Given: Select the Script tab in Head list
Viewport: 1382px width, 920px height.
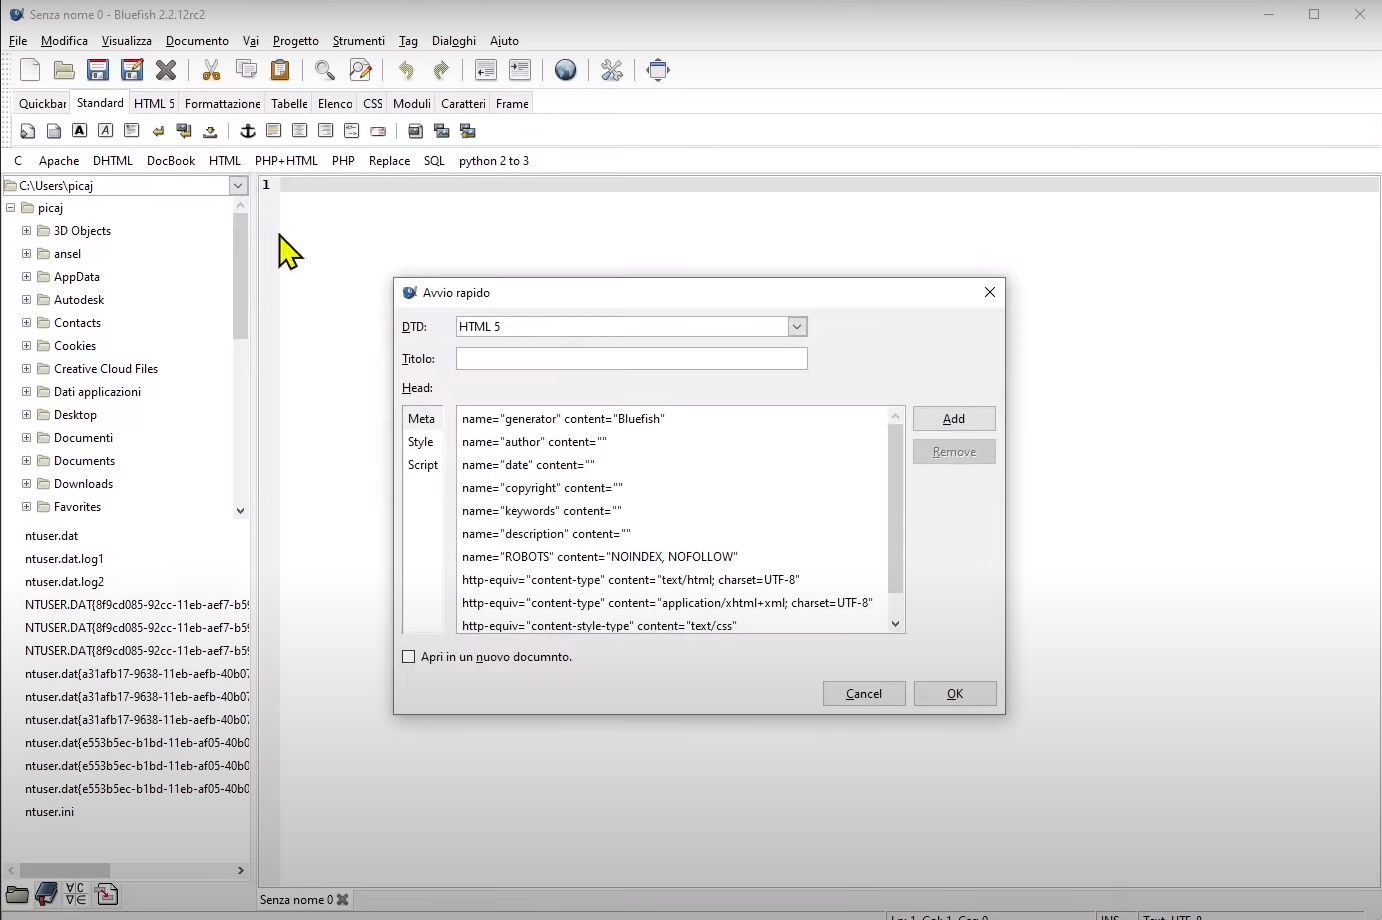Looking at the screenshot, I should (423, 465).
